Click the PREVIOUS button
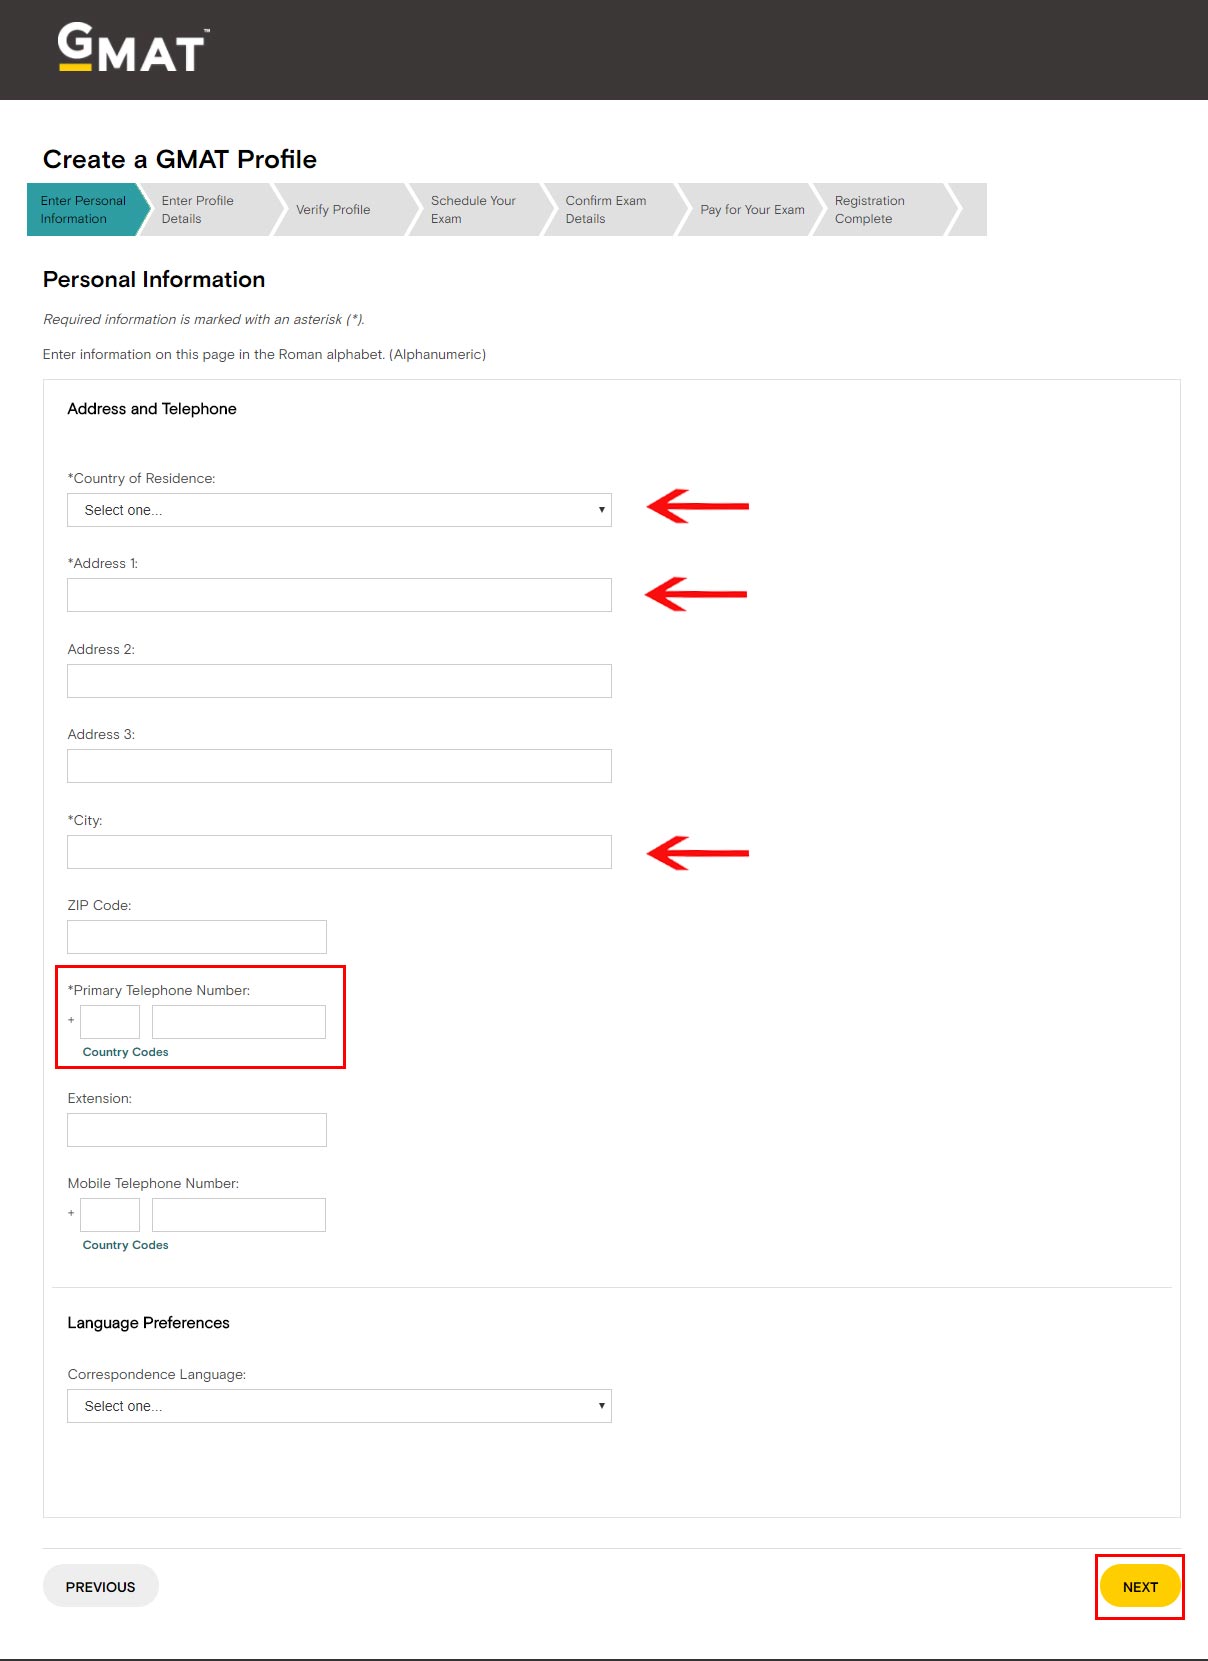 click(100, 1587)
